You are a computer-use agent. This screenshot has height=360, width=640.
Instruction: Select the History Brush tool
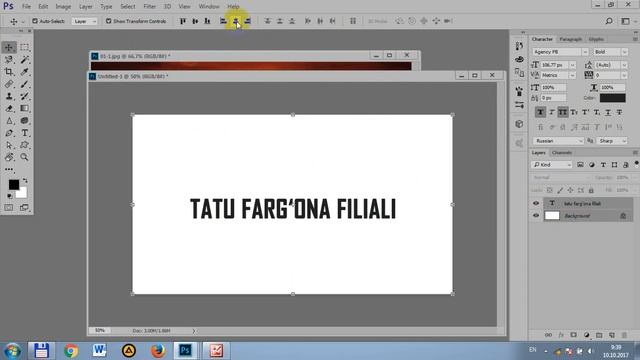[x=24, y=96]
